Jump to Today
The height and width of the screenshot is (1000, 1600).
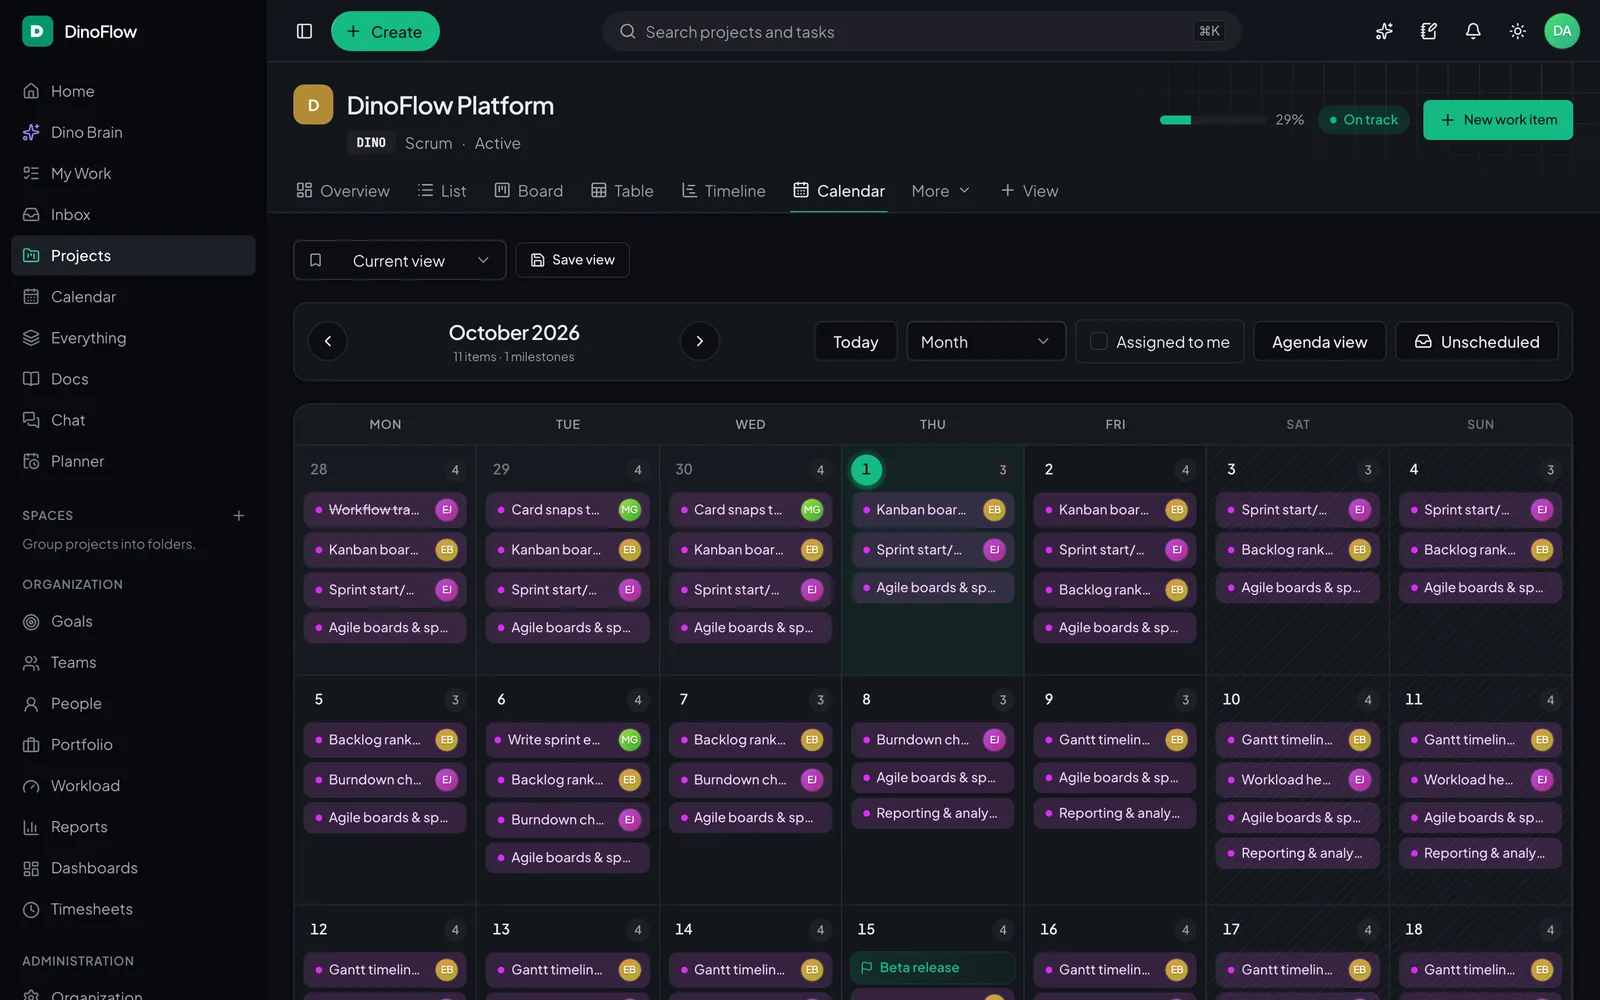pos(855,341)
